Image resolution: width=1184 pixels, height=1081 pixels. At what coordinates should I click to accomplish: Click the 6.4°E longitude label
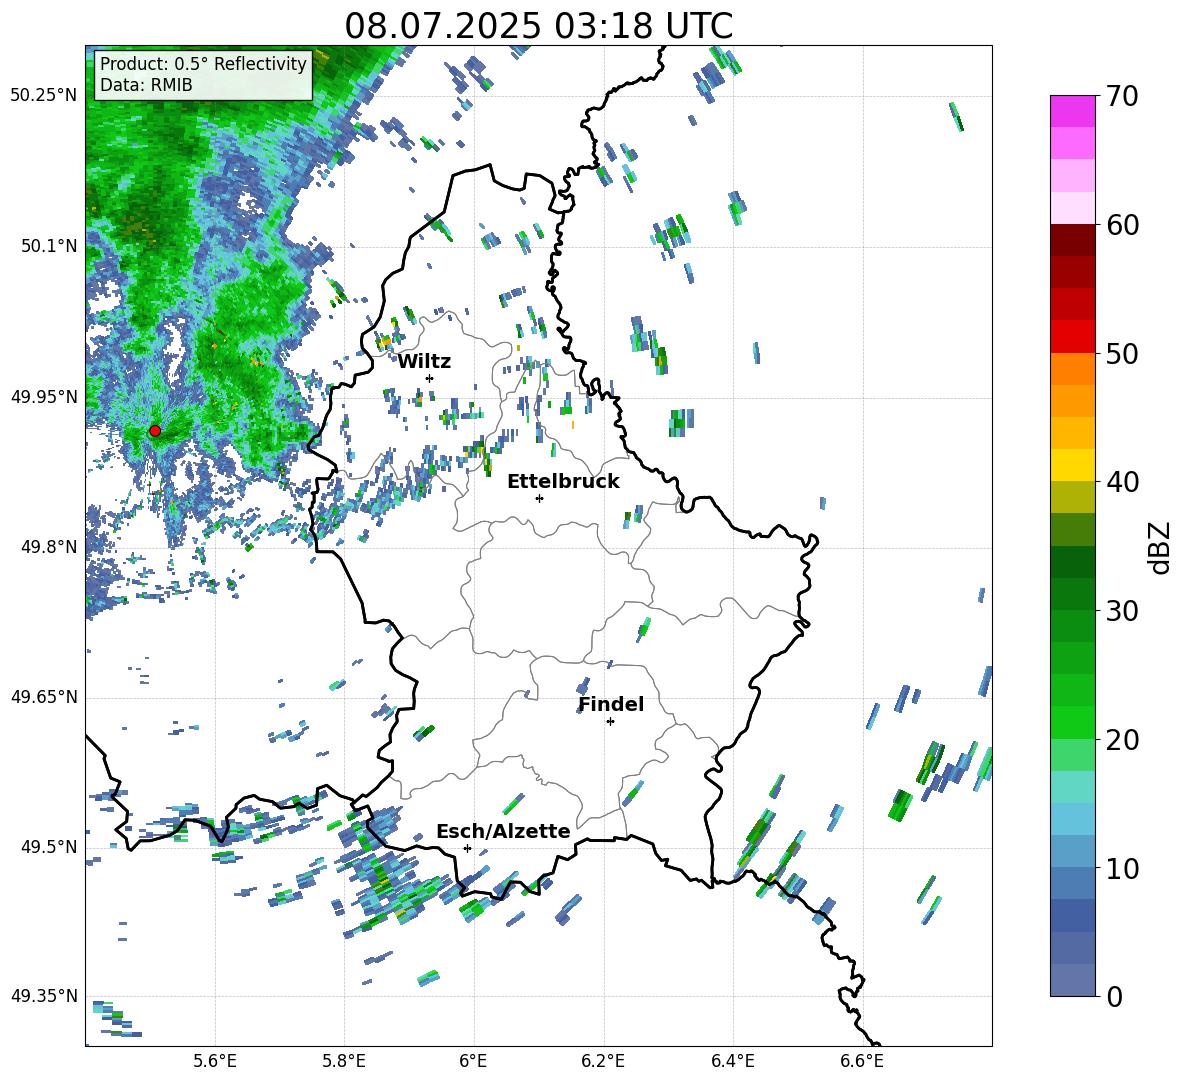[x=732, y=1061]
